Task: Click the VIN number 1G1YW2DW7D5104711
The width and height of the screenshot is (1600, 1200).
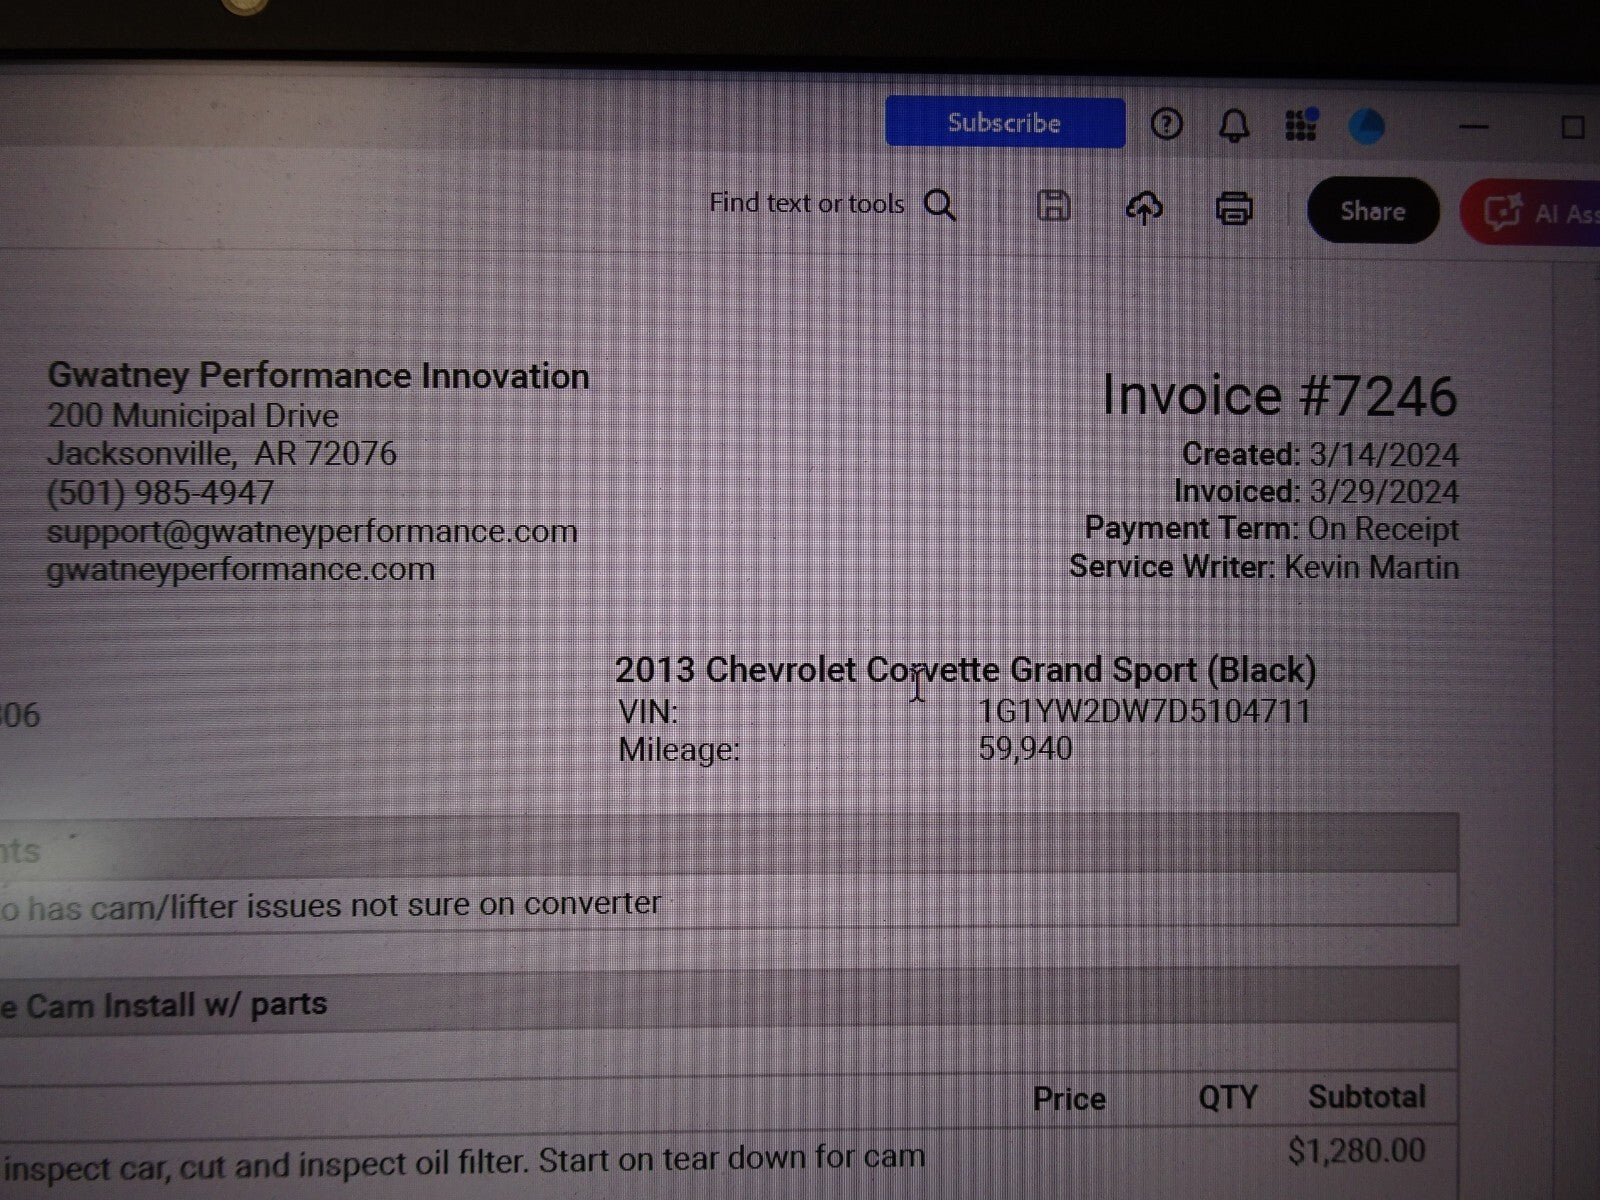Action: point(1144,711)
